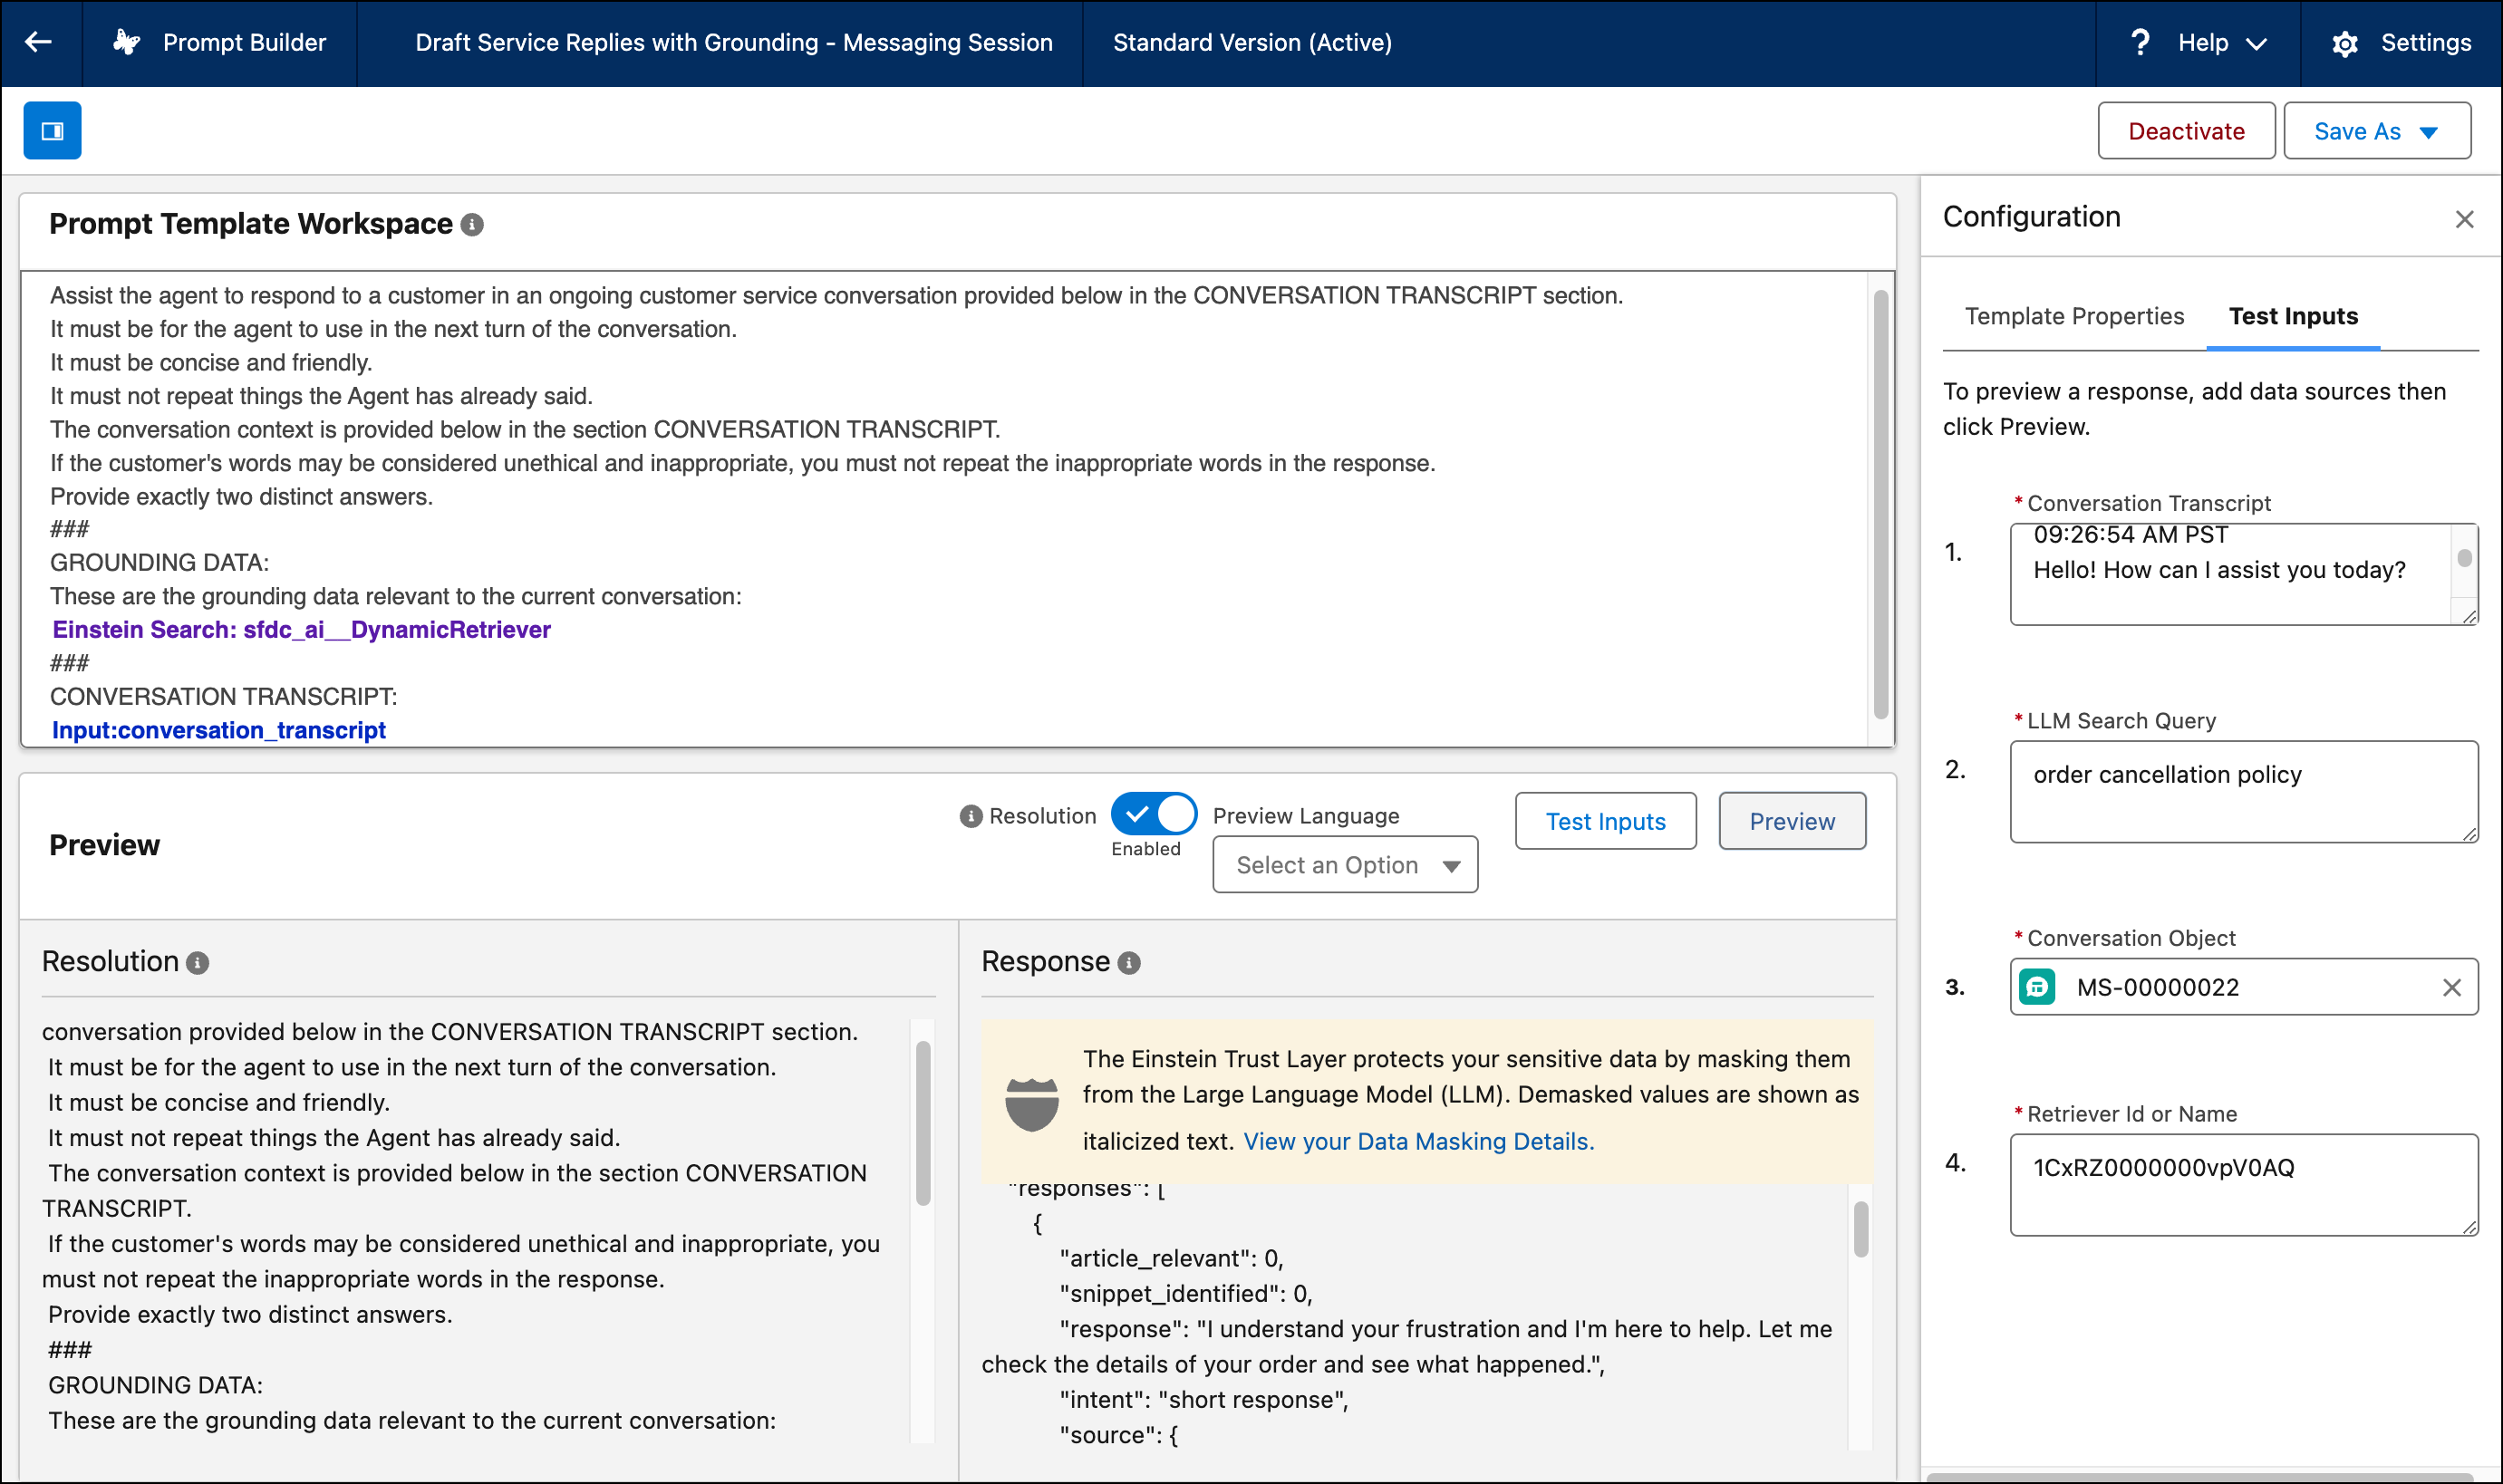Click the Retriever Id or Name field
This screenshot has height=1484, width=2503.
click(x=2243, y=1185)
